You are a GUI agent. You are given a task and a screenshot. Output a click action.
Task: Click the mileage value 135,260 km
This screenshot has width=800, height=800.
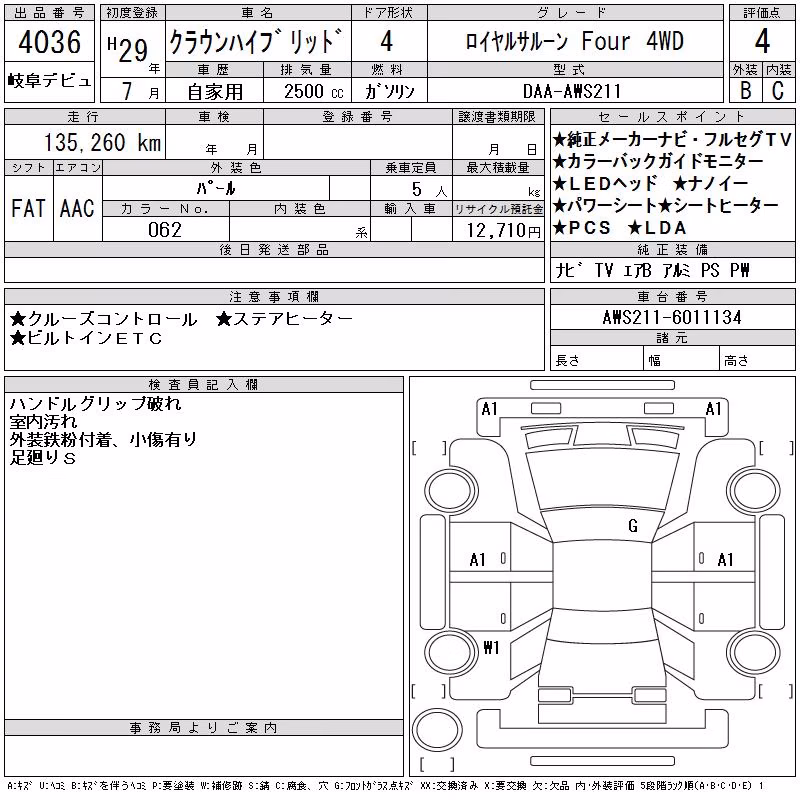point(102,143)
